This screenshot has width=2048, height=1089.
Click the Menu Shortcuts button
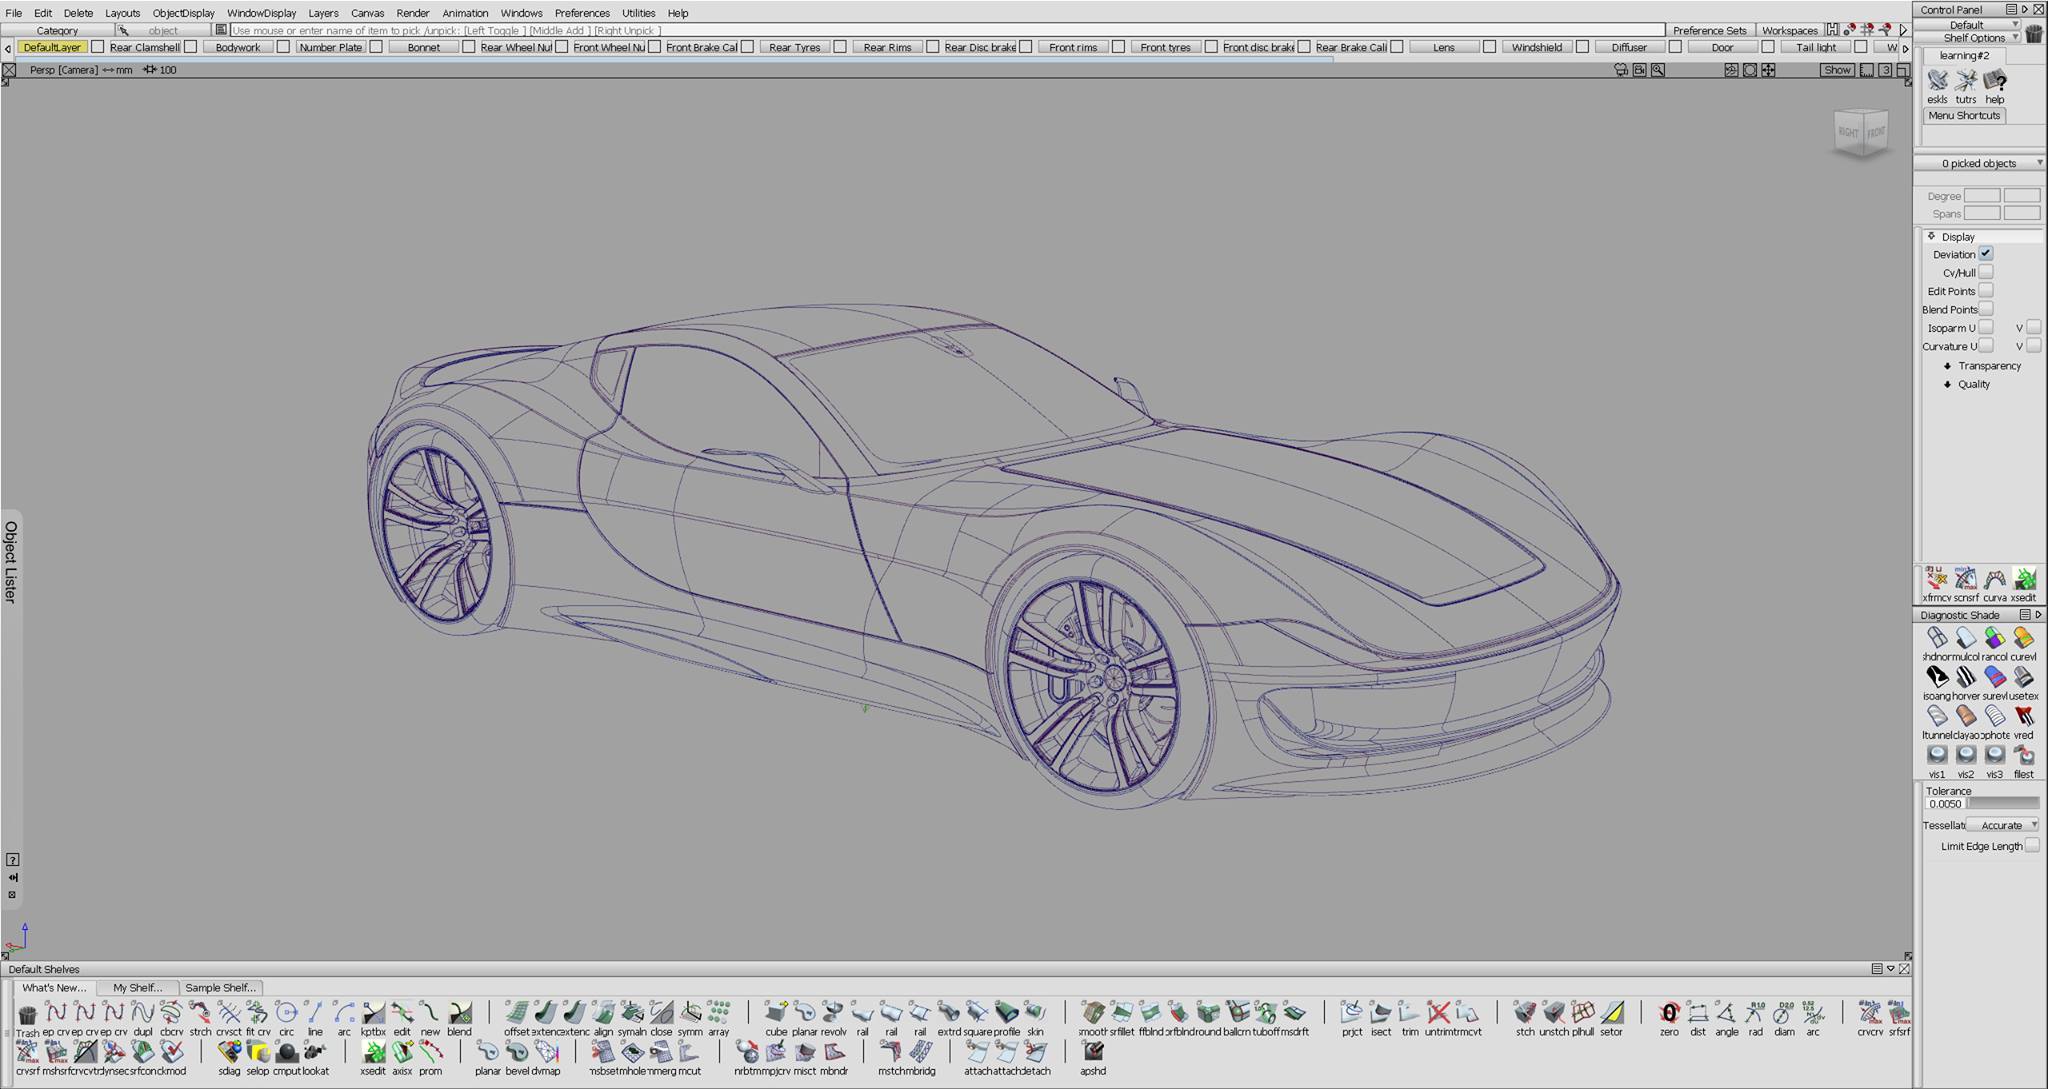tap(1964, 116)
